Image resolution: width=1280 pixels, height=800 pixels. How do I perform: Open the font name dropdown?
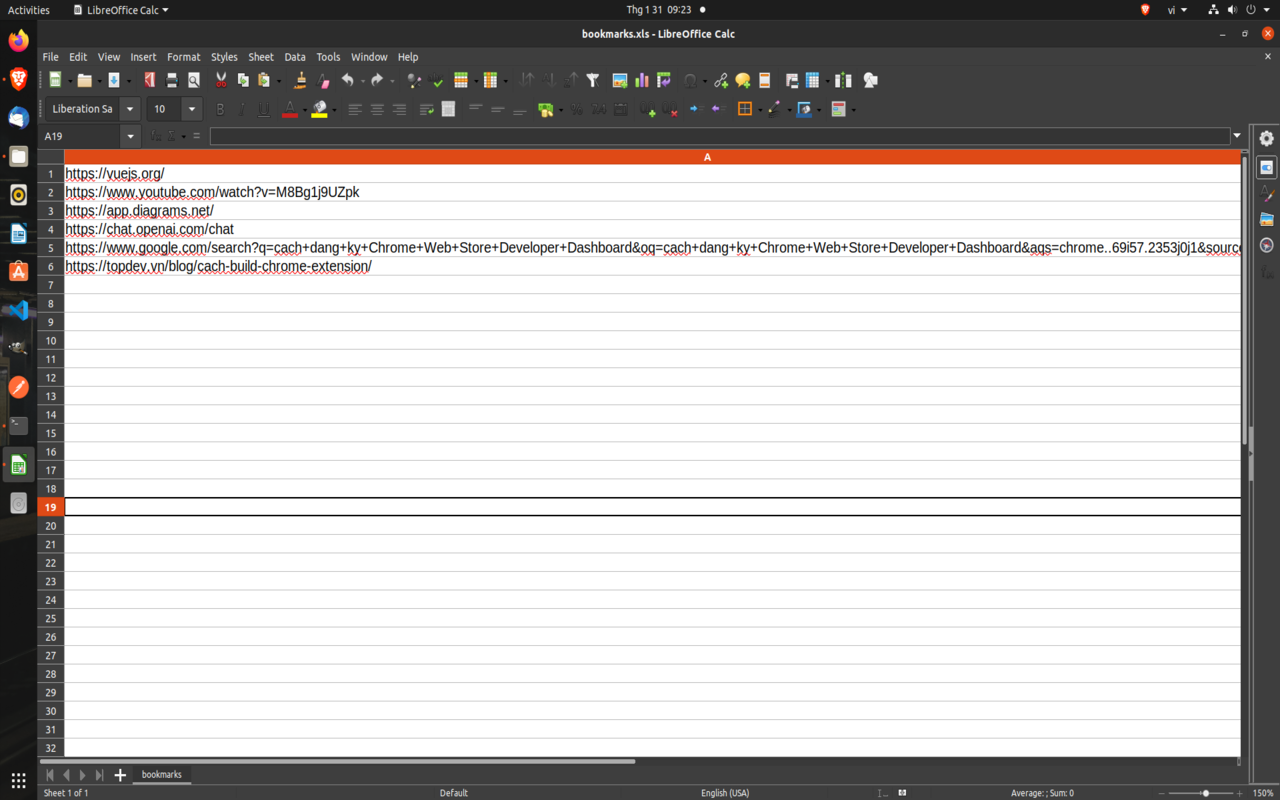point(130,108)
